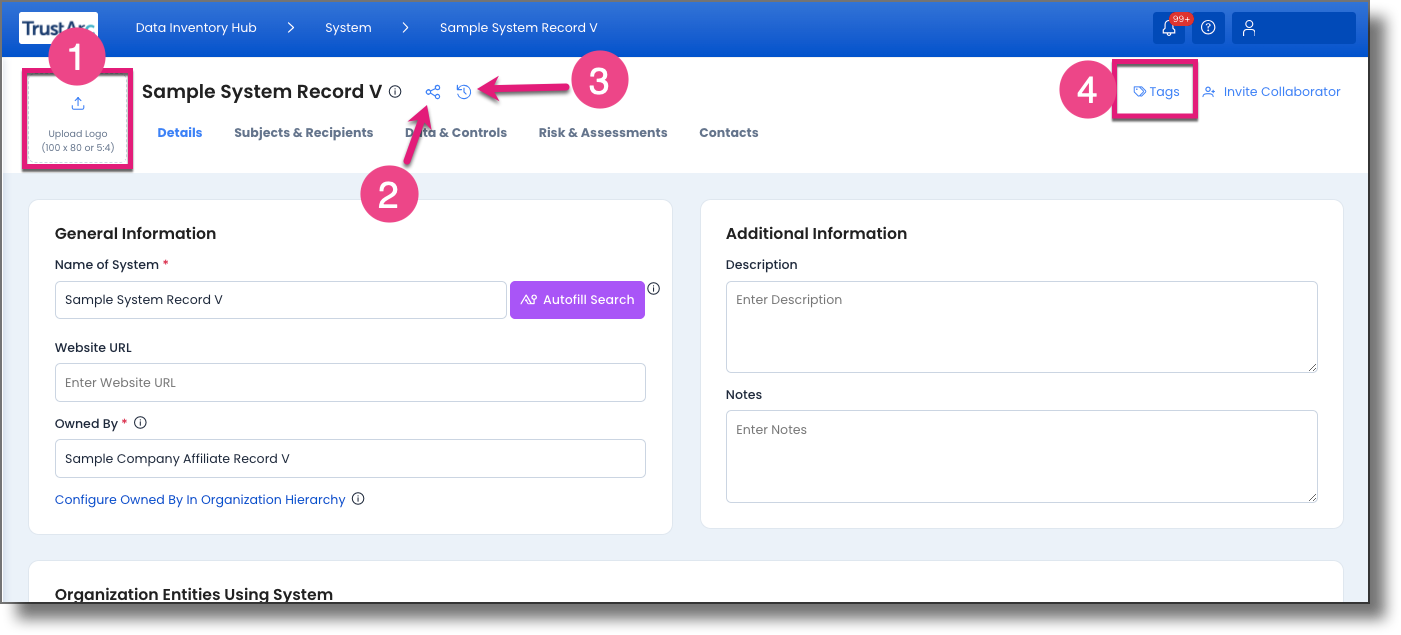Screen dimensions: 1401x635
Task: Open the Data & Controls tab
Action: click(455, 132)
